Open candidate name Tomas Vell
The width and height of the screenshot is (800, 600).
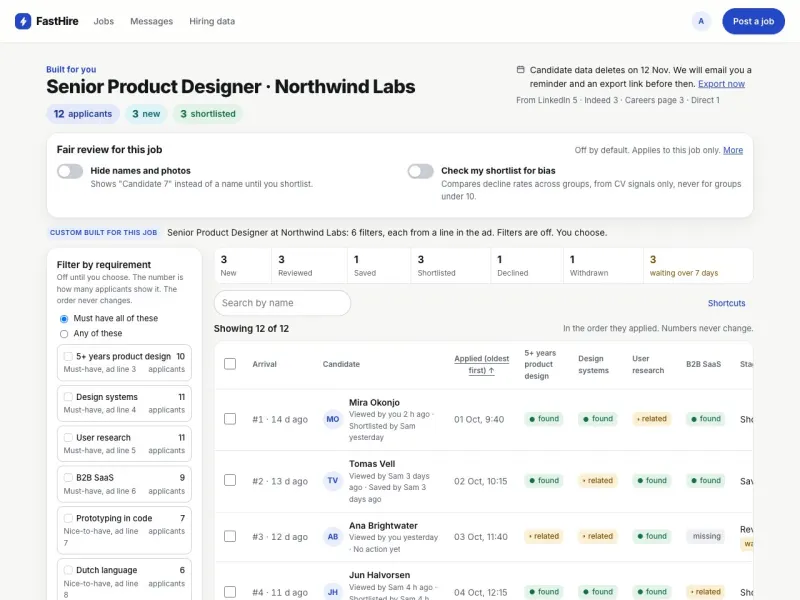click(x=372, y=464)
